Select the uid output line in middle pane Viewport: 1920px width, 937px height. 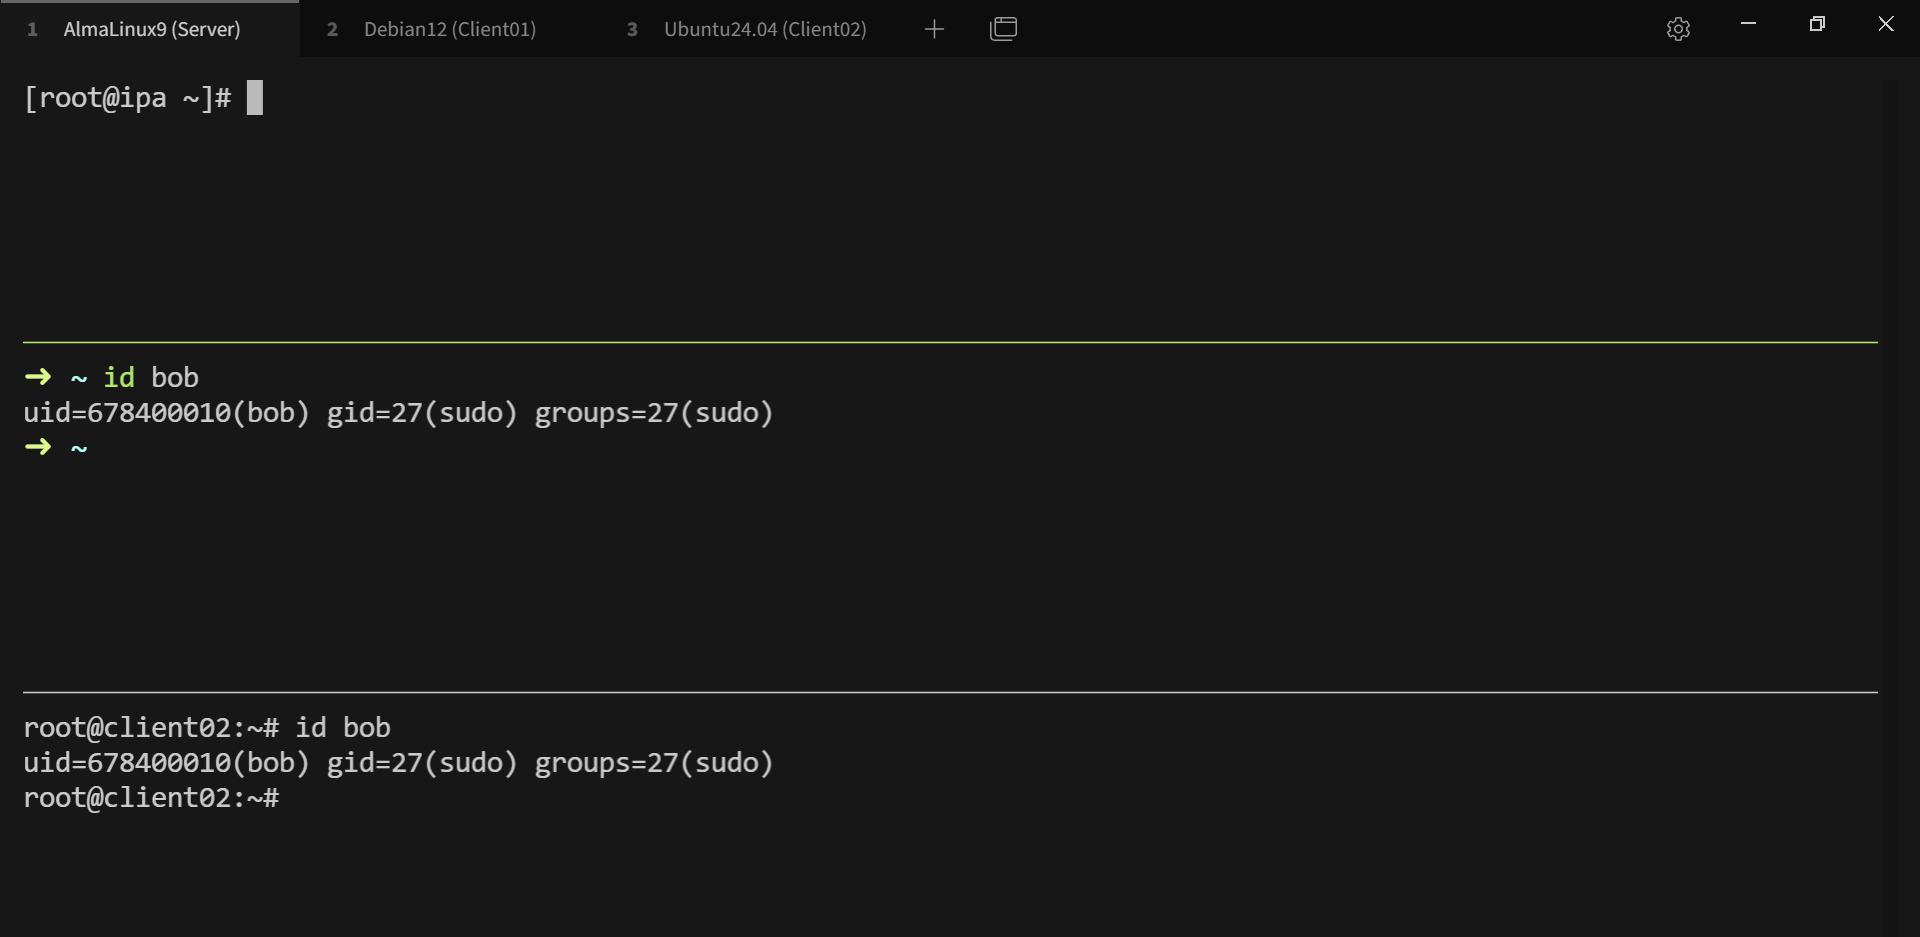(x=398, y=413)
